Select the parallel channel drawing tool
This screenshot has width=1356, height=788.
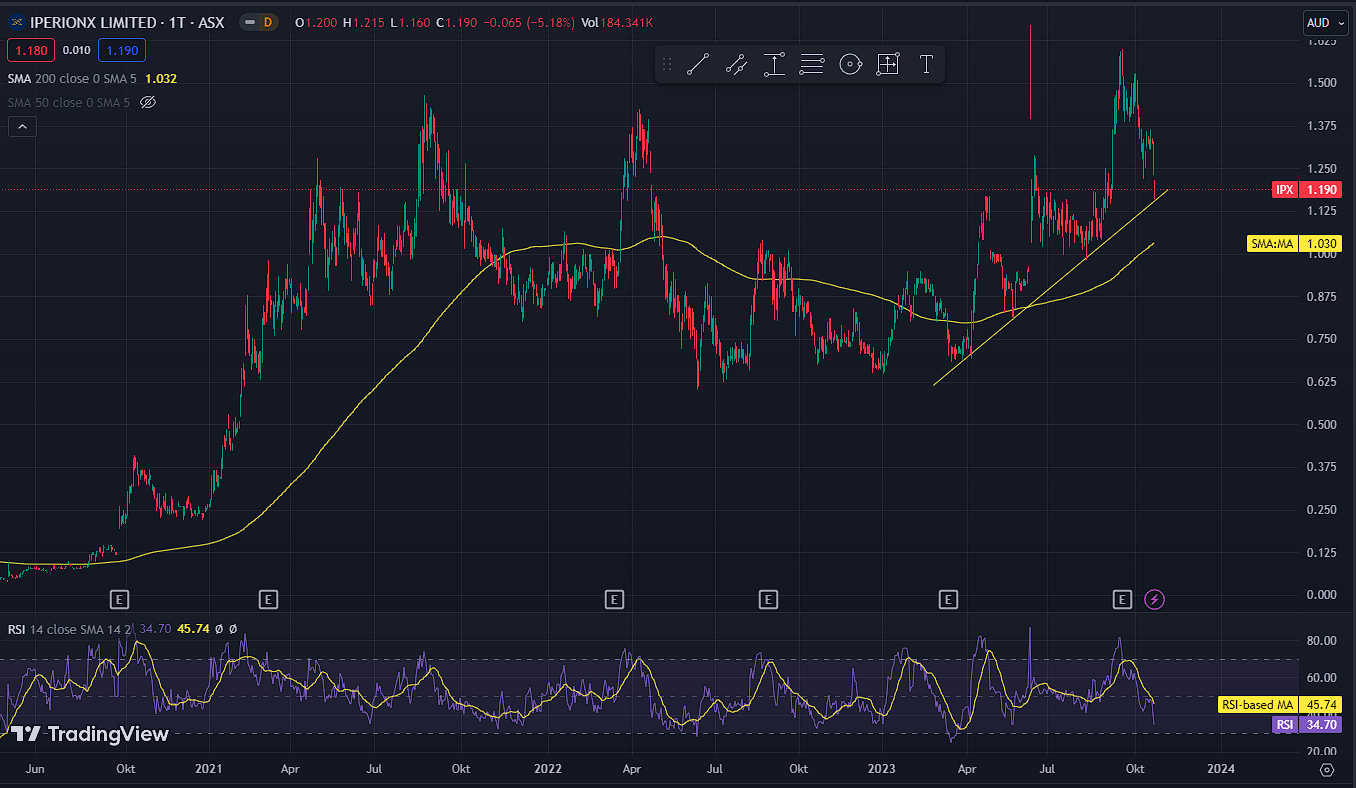click(736, 65)
